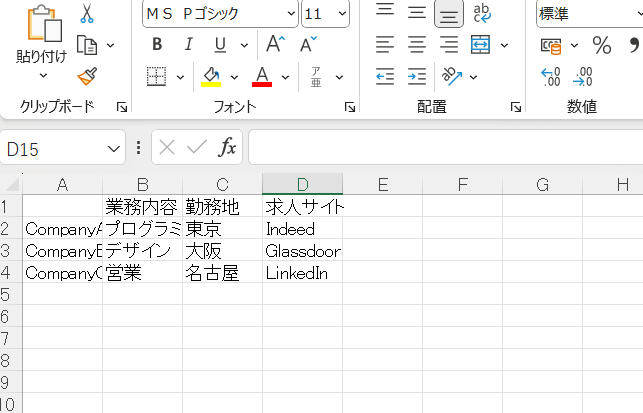Image resolution: width=643 pixels, height=413 pixels.
Task: Toggle wrap text in cell
Action: click(x=482, y=13)
